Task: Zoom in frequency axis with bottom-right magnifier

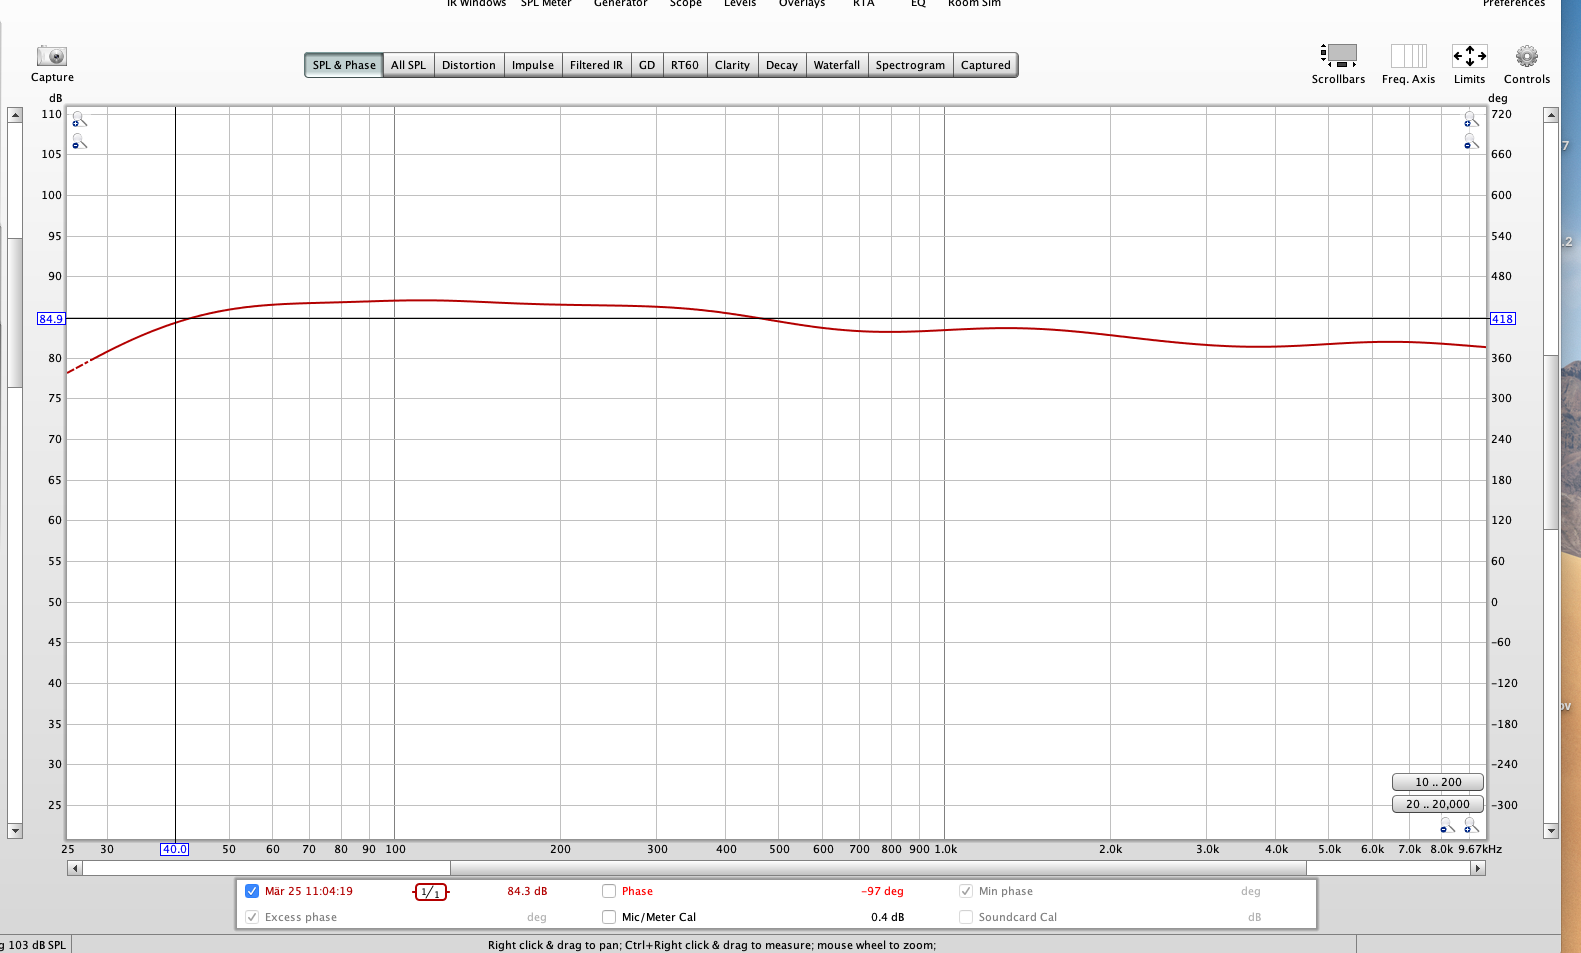Action: pos(1471,825)
